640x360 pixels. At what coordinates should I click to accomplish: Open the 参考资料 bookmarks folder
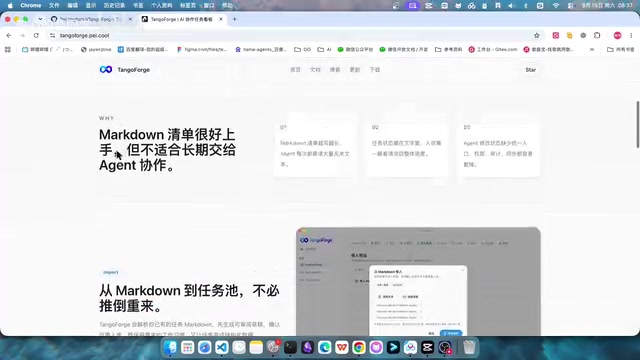448,49
